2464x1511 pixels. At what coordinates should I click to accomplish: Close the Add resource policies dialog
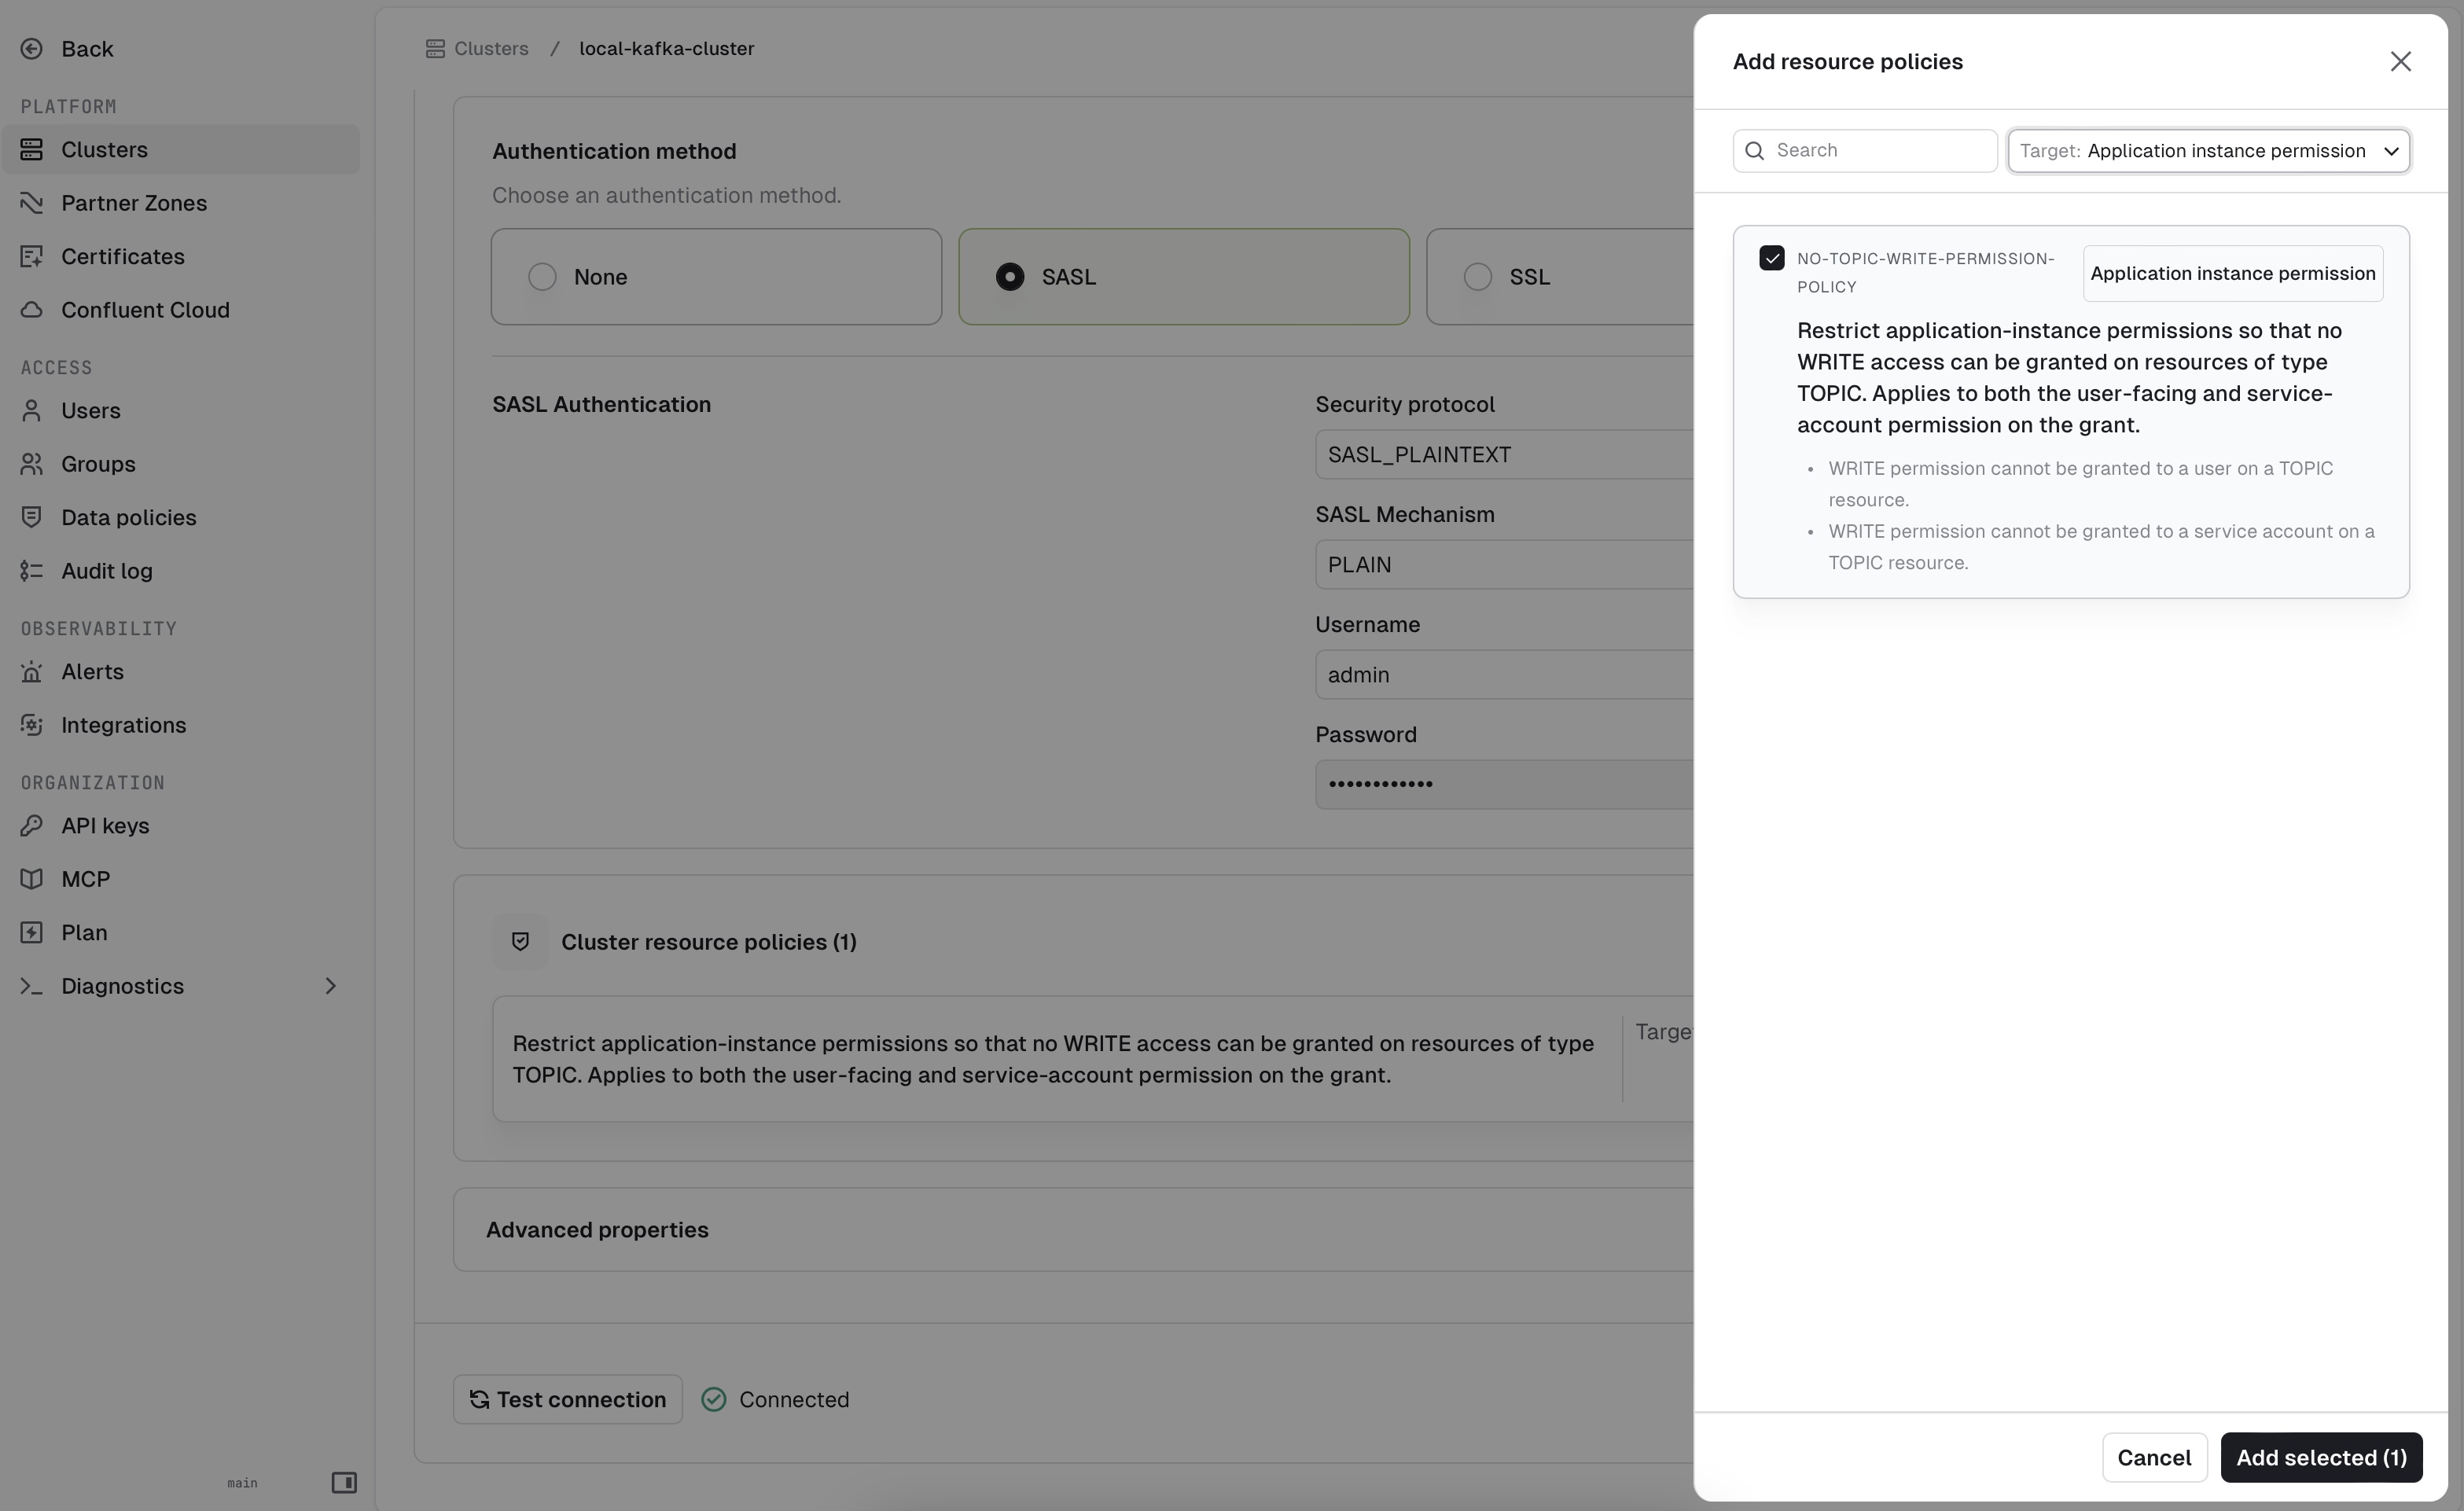2401,62
